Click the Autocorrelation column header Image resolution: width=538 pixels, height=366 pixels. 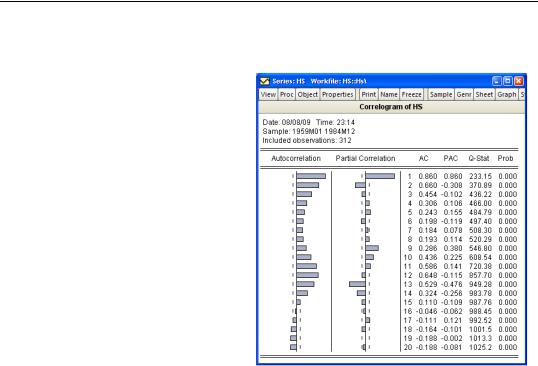click(x=296, y=158)
